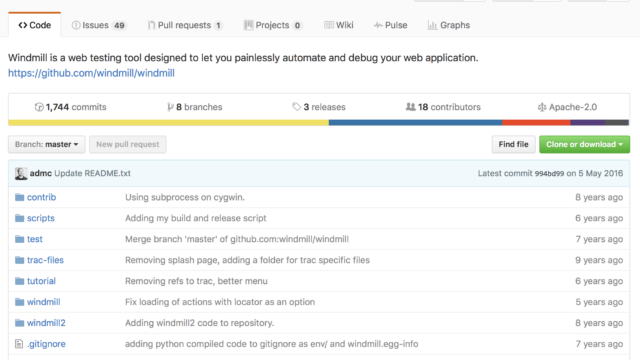Switch to the Code tab

pyautogui.click(x=35, y=25)
